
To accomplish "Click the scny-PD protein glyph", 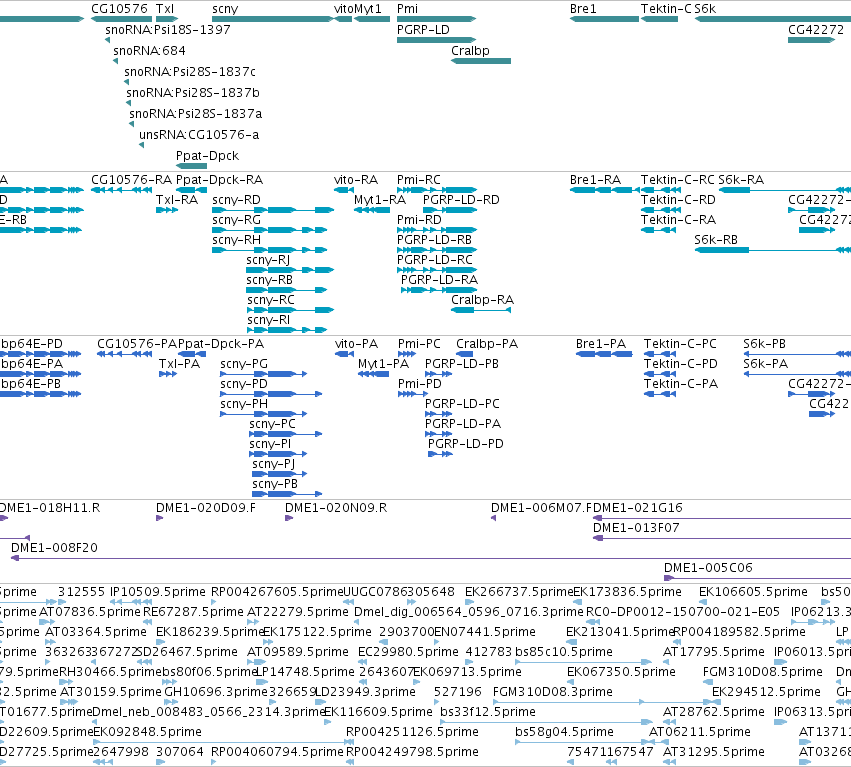I will [x=271, y=394].
